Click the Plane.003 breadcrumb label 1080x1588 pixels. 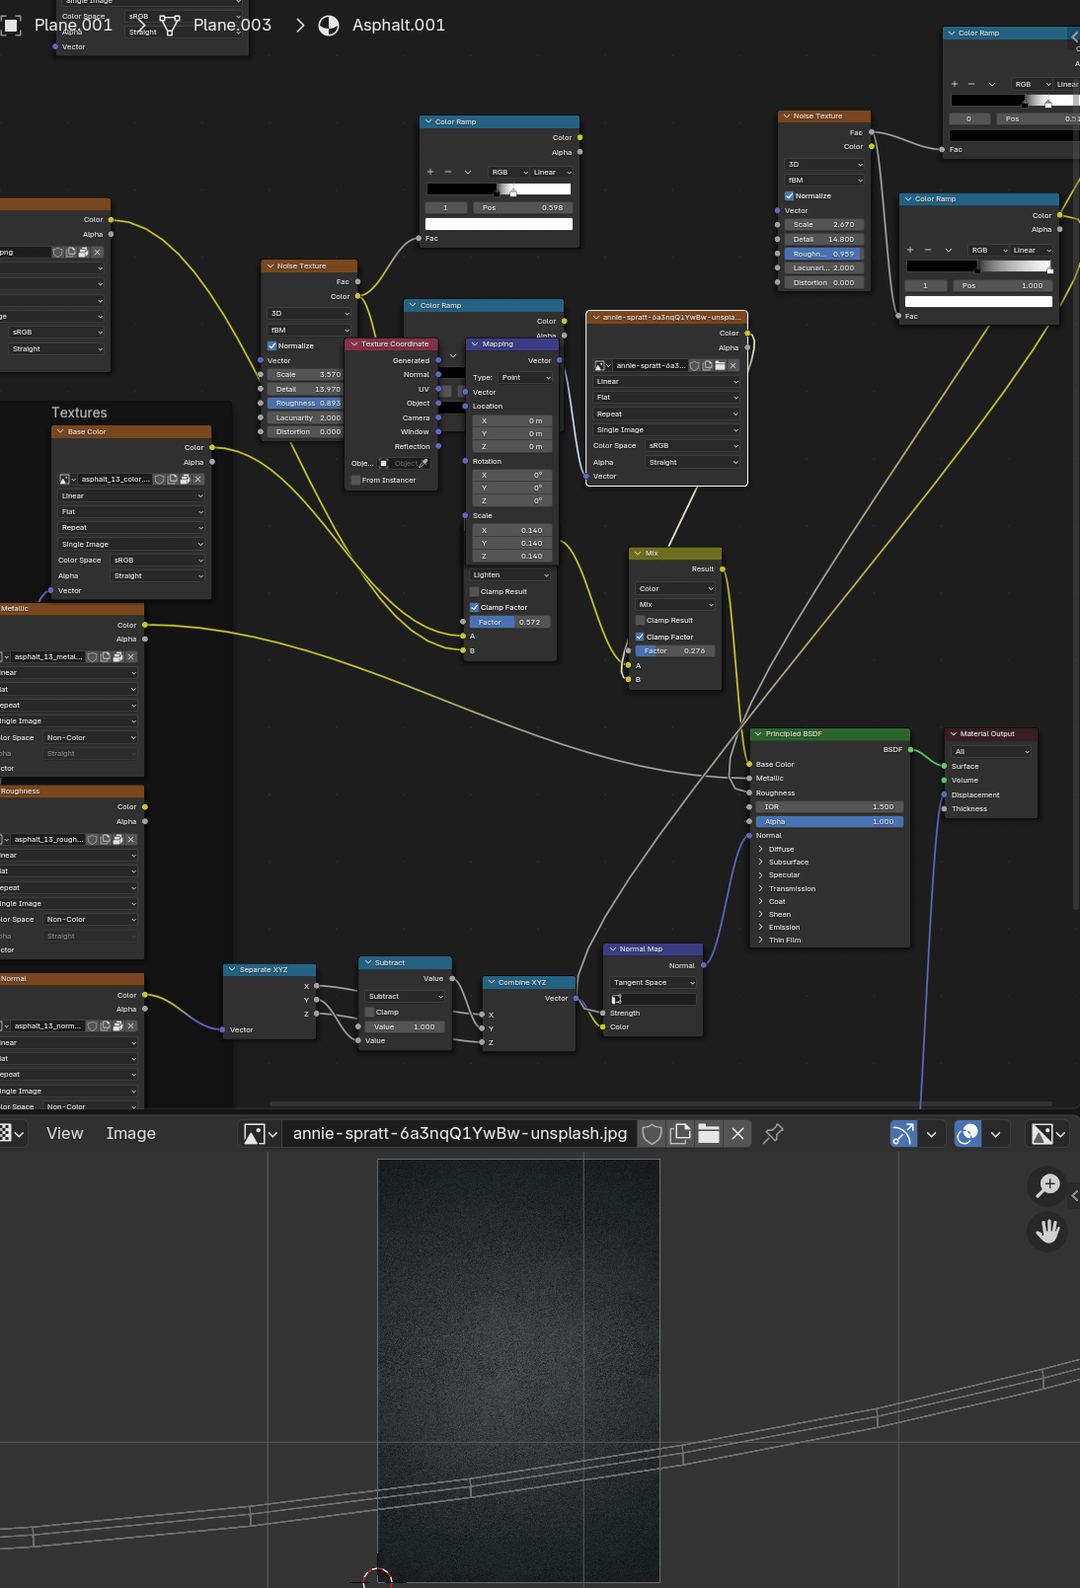(232, 25)
